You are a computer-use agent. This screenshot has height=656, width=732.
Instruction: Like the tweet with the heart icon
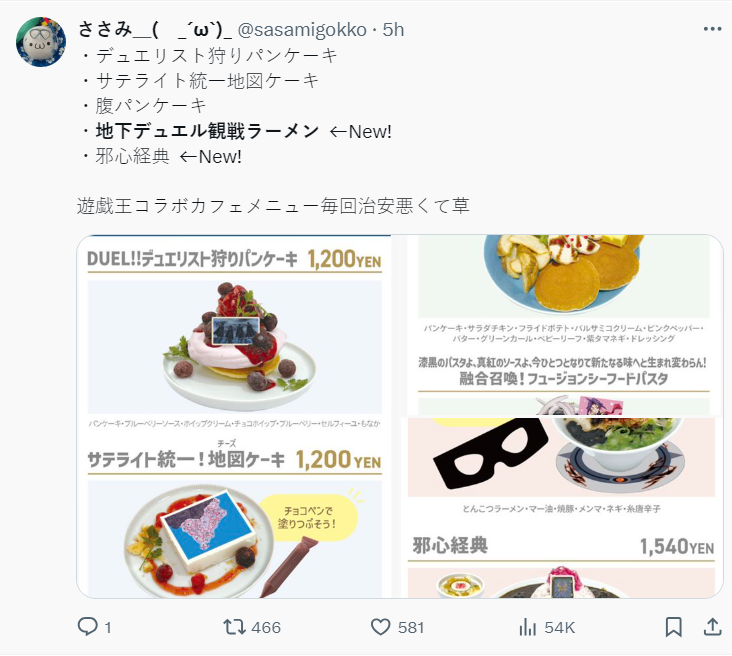(380, 627)
